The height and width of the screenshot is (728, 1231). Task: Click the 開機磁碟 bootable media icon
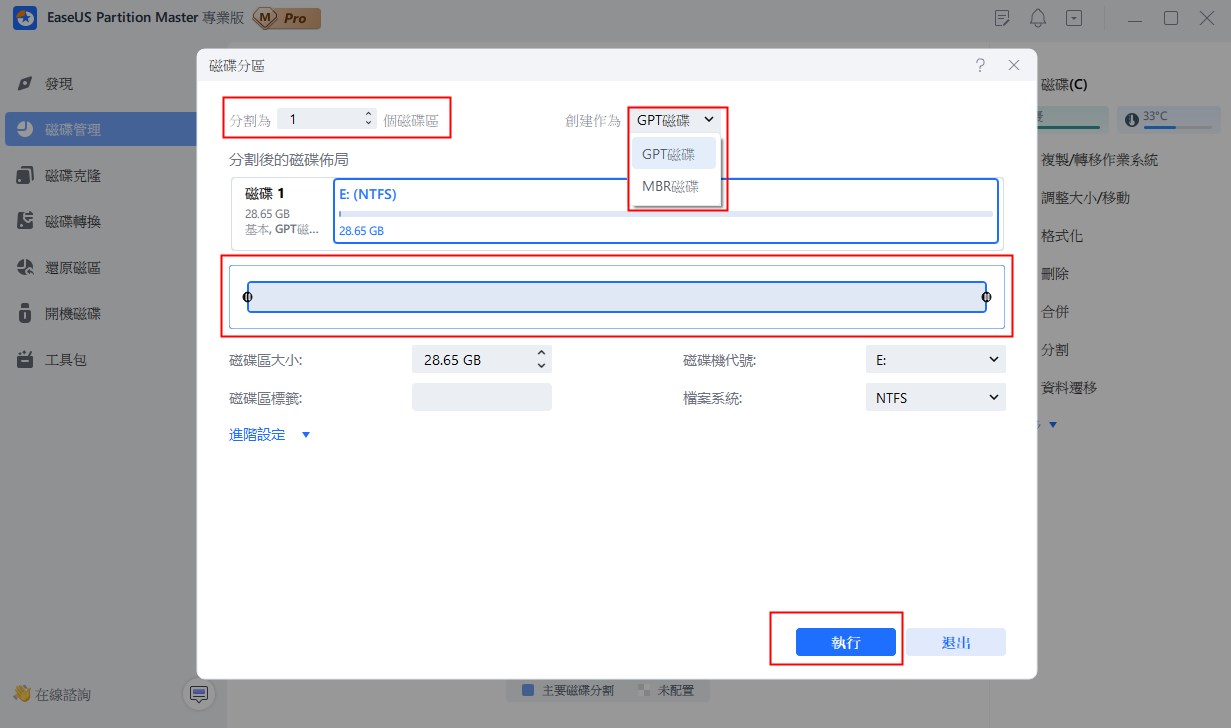[26, 314]
